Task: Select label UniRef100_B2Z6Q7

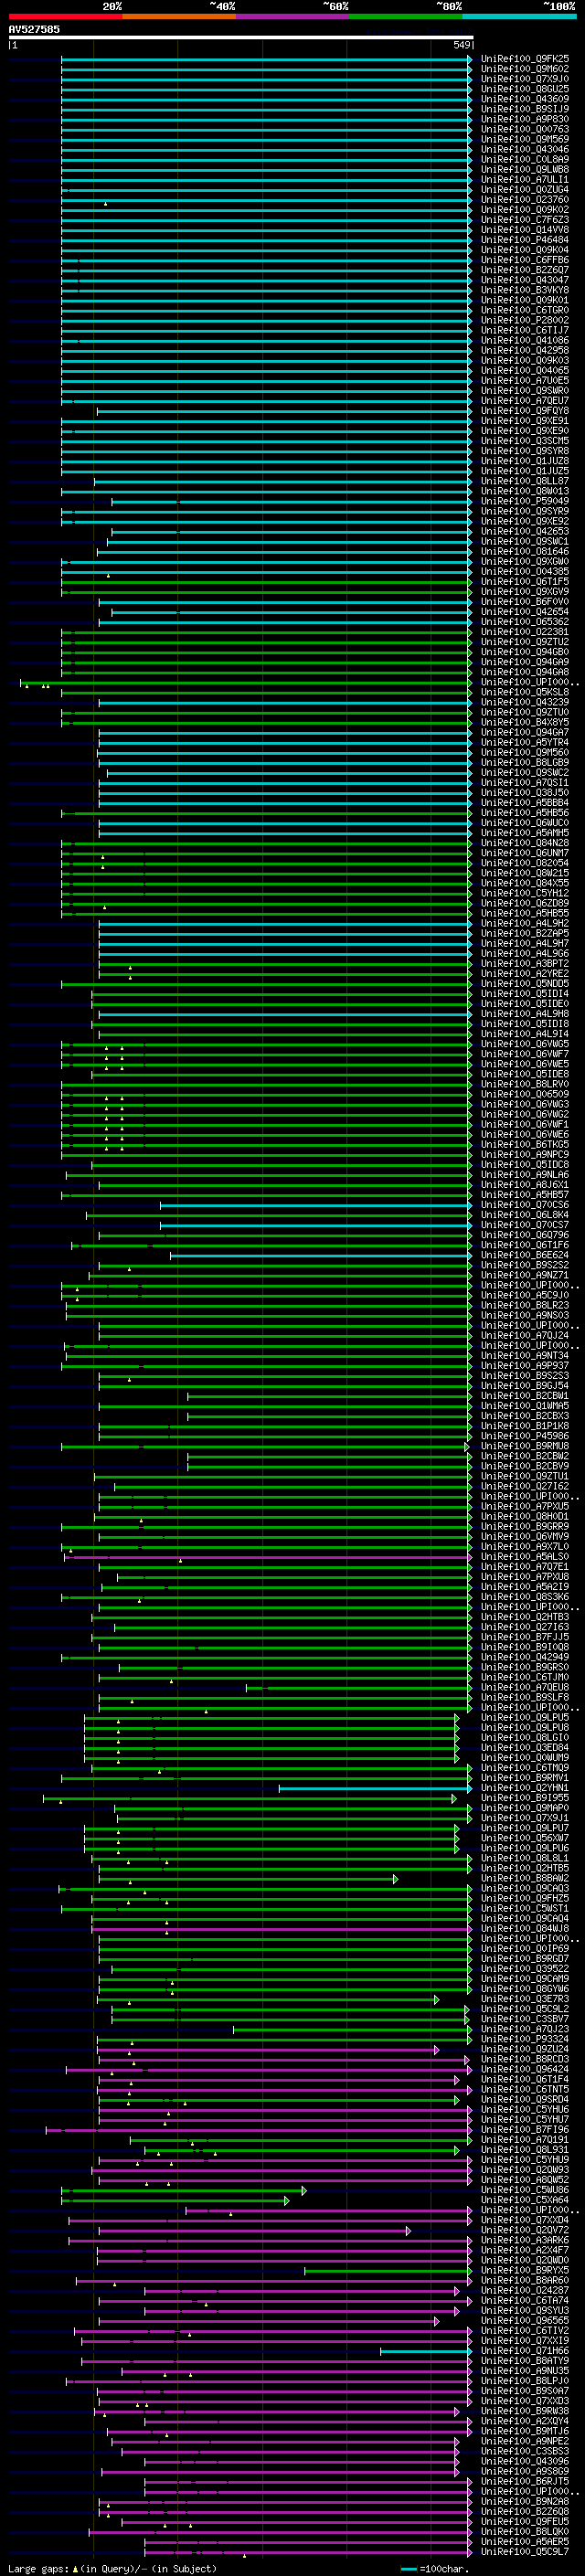Action: click(525, 270)
